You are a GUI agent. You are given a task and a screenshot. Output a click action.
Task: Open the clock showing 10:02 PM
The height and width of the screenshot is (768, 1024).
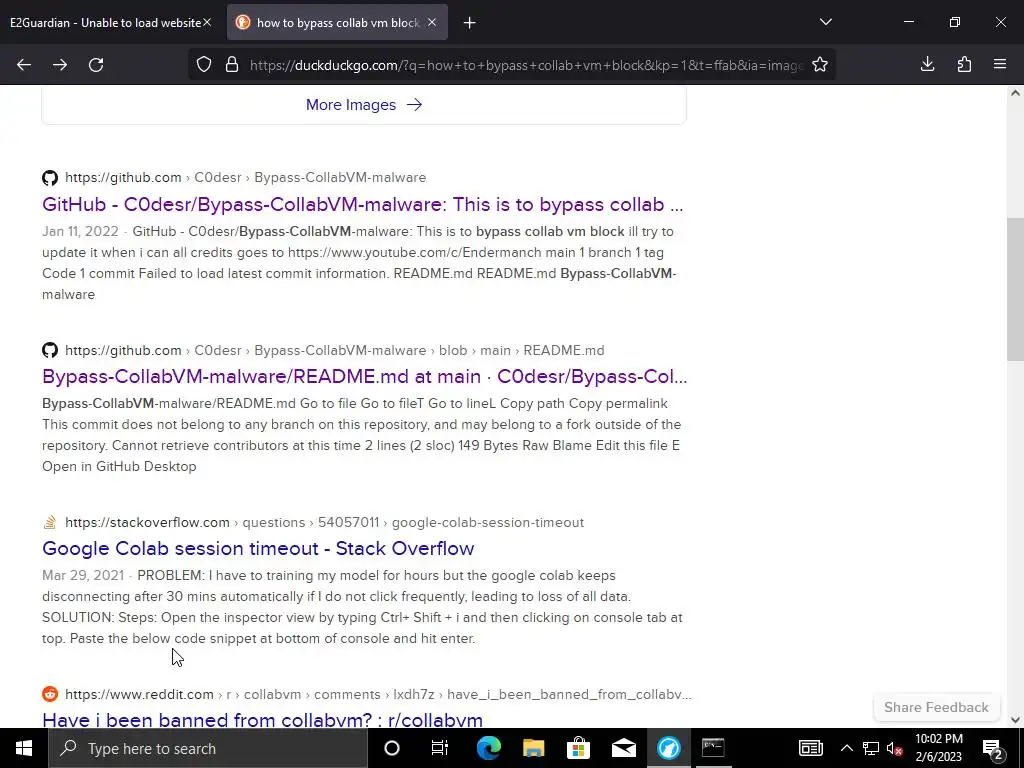939,748
